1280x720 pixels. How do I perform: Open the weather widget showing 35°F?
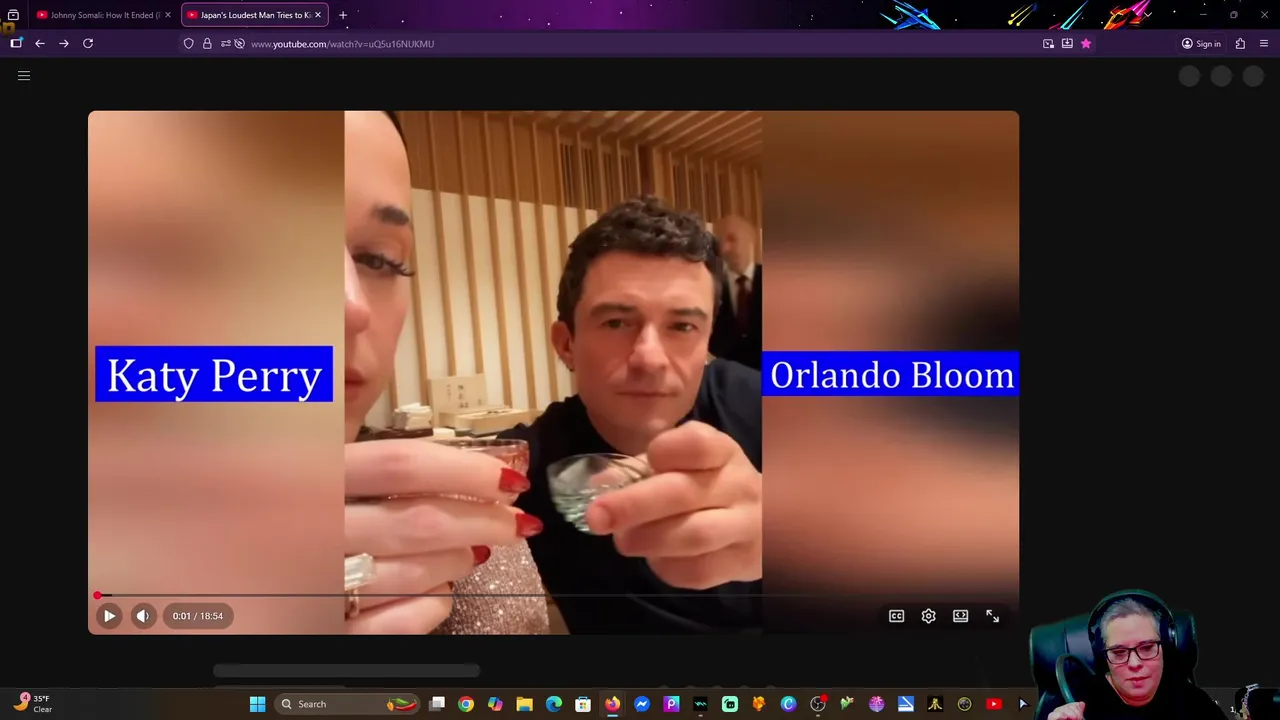click(x=33, y=703)
